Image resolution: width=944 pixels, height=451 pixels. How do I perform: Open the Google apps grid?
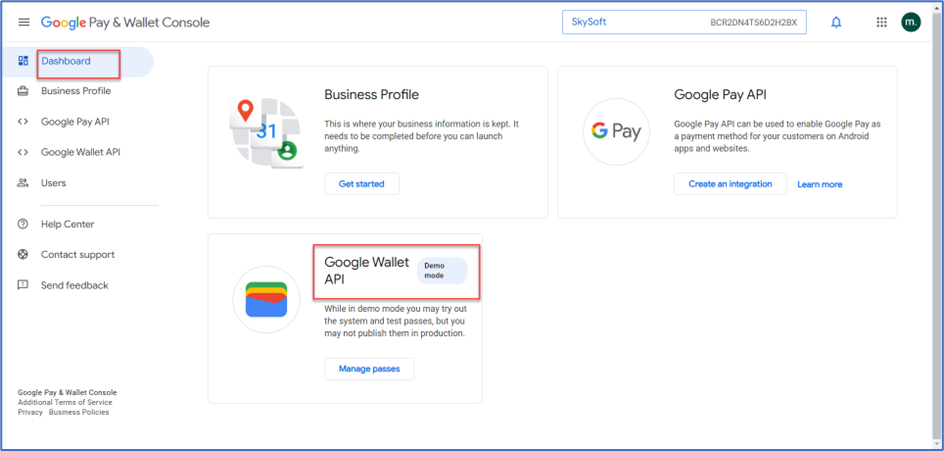[x=881, y=22]
